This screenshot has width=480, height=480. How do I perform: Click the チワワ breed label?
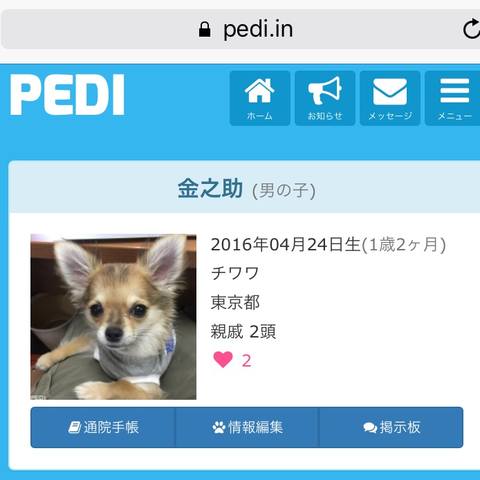(235, 273)
